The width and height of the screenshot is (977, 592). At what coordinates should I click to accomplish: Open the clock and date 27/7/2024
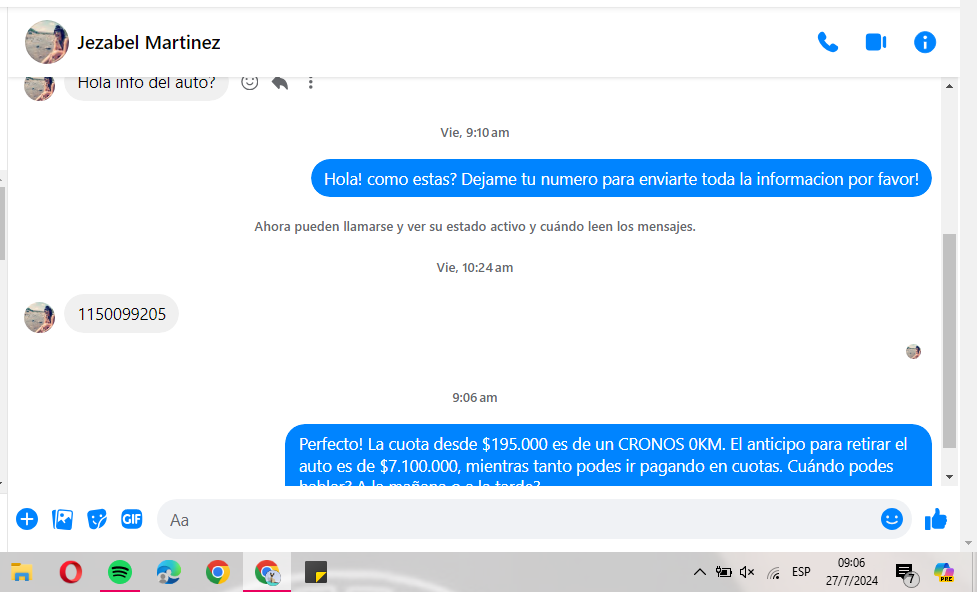click(x=852, y=572)
